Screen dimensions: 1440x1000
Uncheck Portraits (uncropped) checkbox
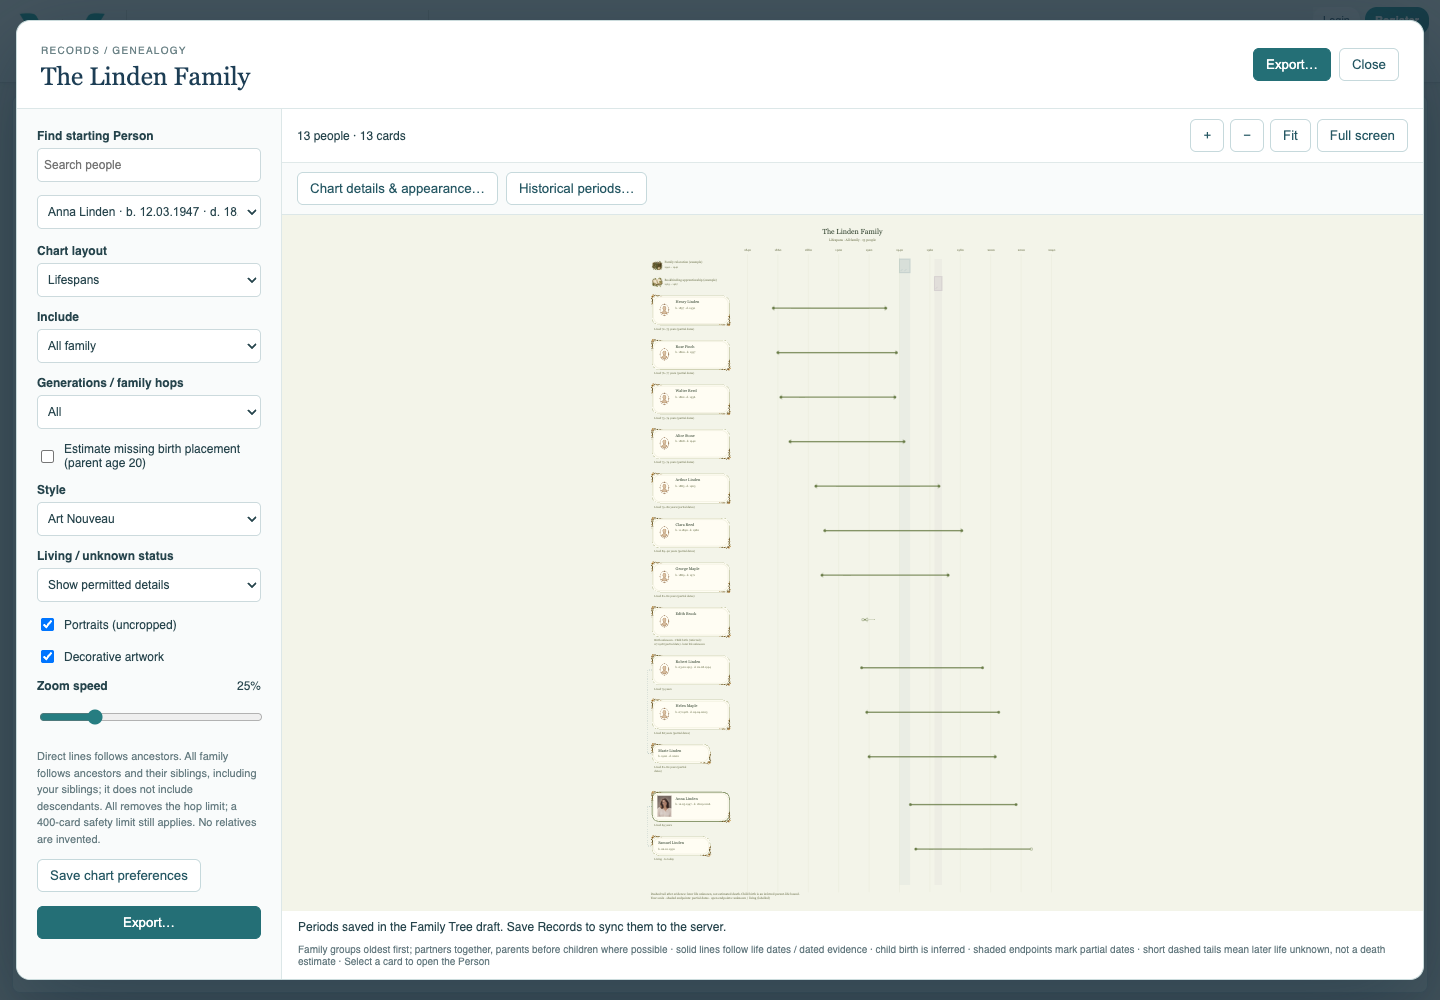pyautogui.click(x=47, y=624)
